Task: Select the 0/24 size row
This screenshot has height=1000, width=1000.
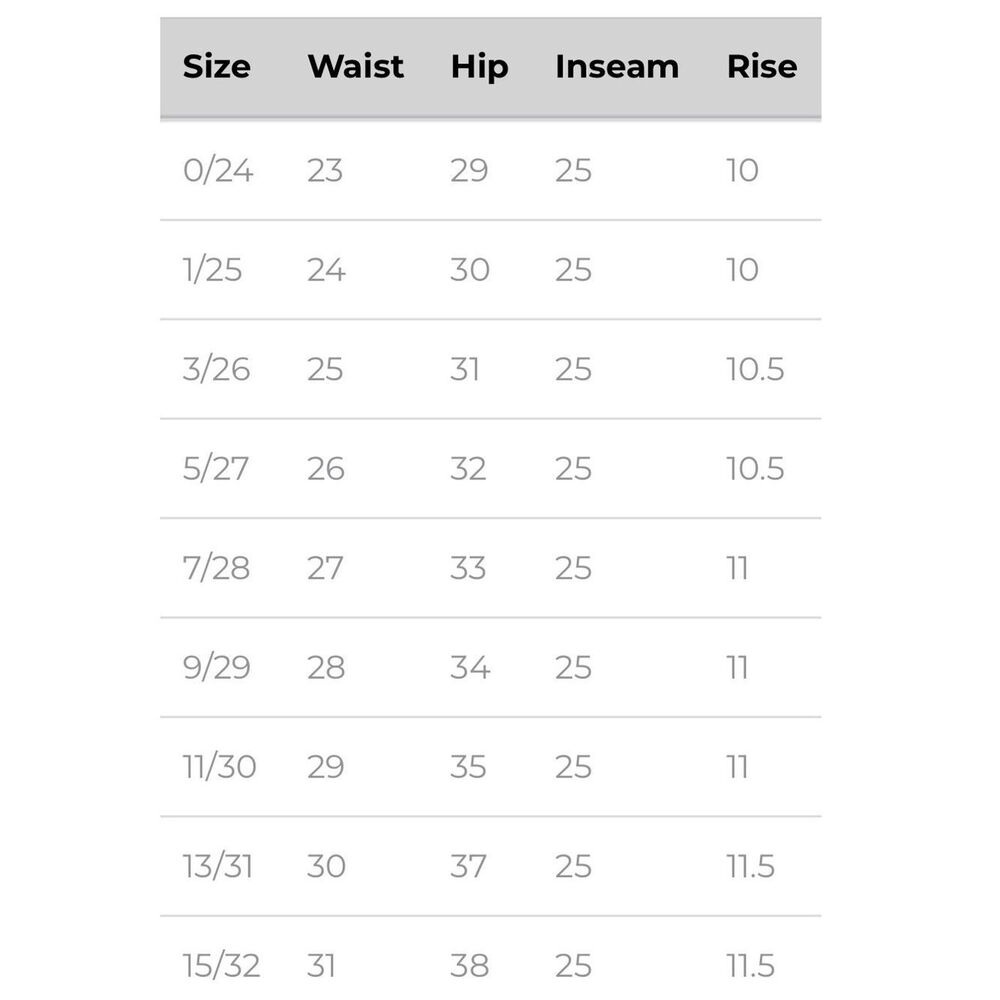Action: (x=490, y=170)
